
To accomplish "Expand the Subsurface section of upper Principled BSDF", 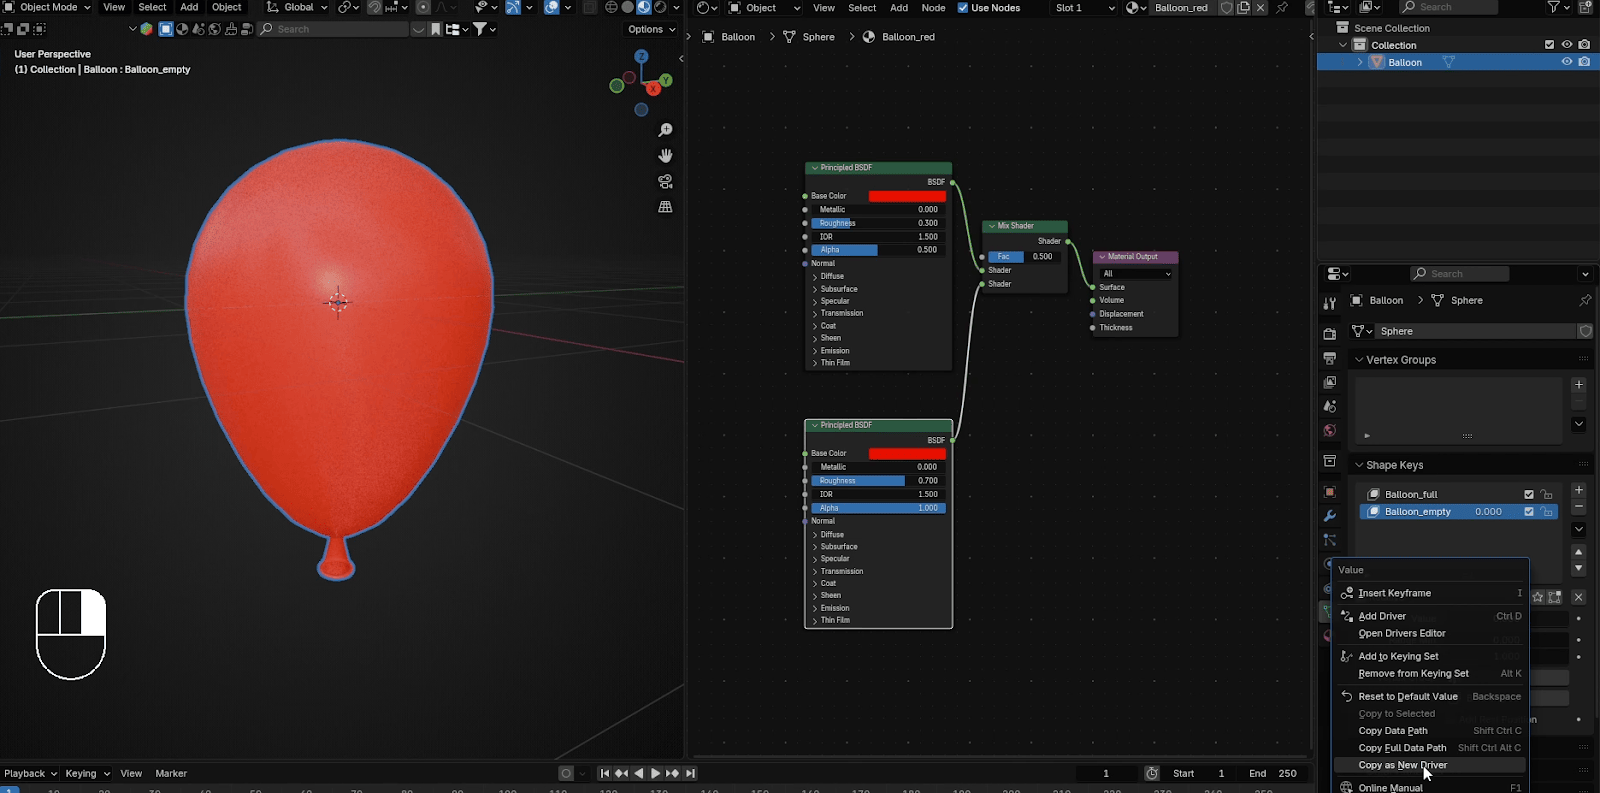I will 838,289.
